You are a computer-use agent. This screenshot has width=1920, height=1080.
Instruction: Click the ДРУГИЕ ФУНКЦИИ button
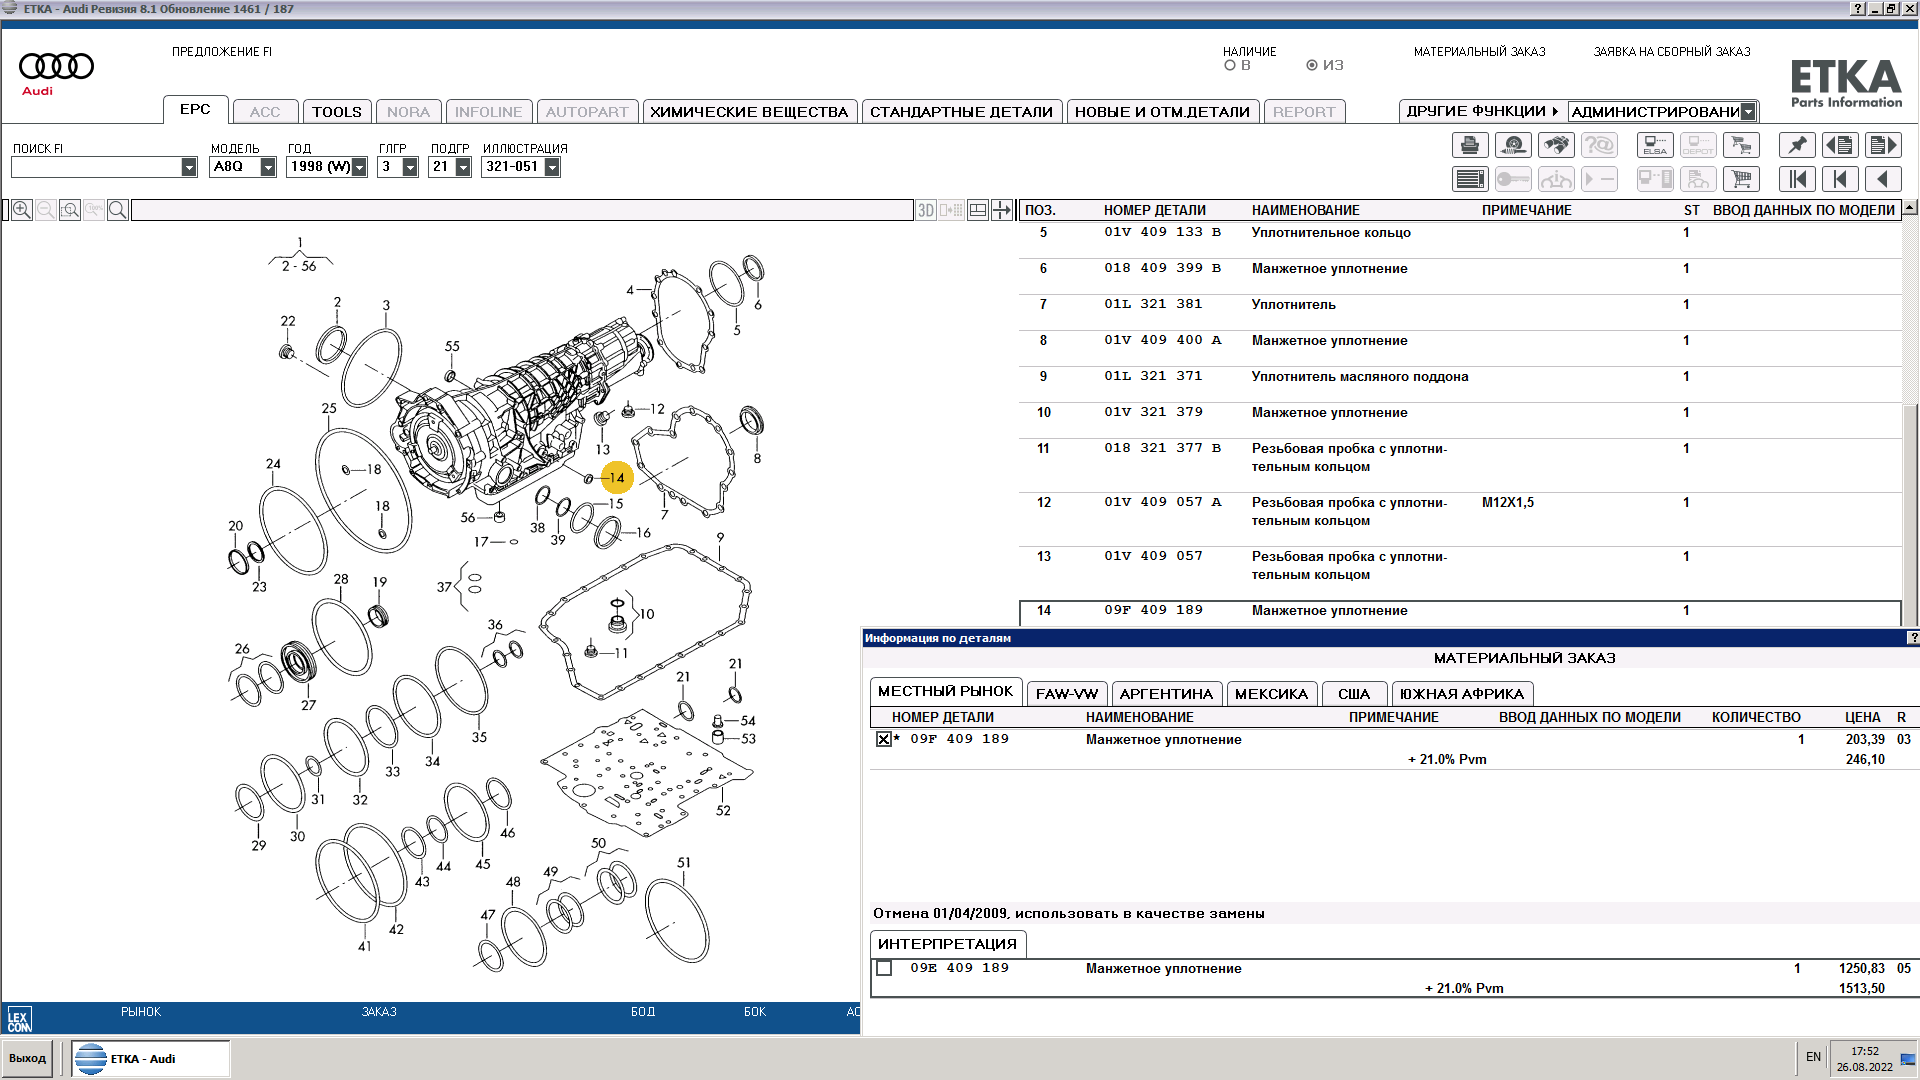pos(1481,112)
